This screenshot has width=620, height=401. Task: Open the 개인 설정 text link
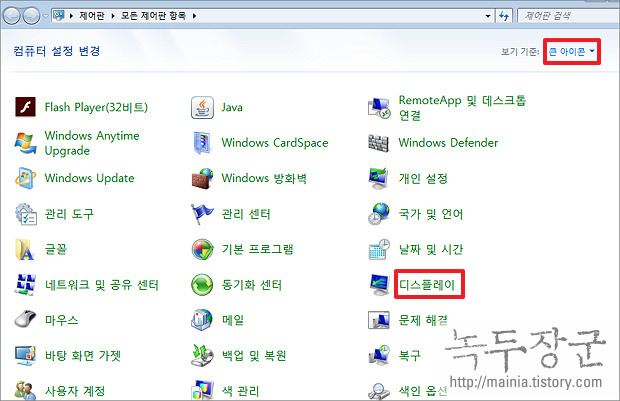pos(423,178)
